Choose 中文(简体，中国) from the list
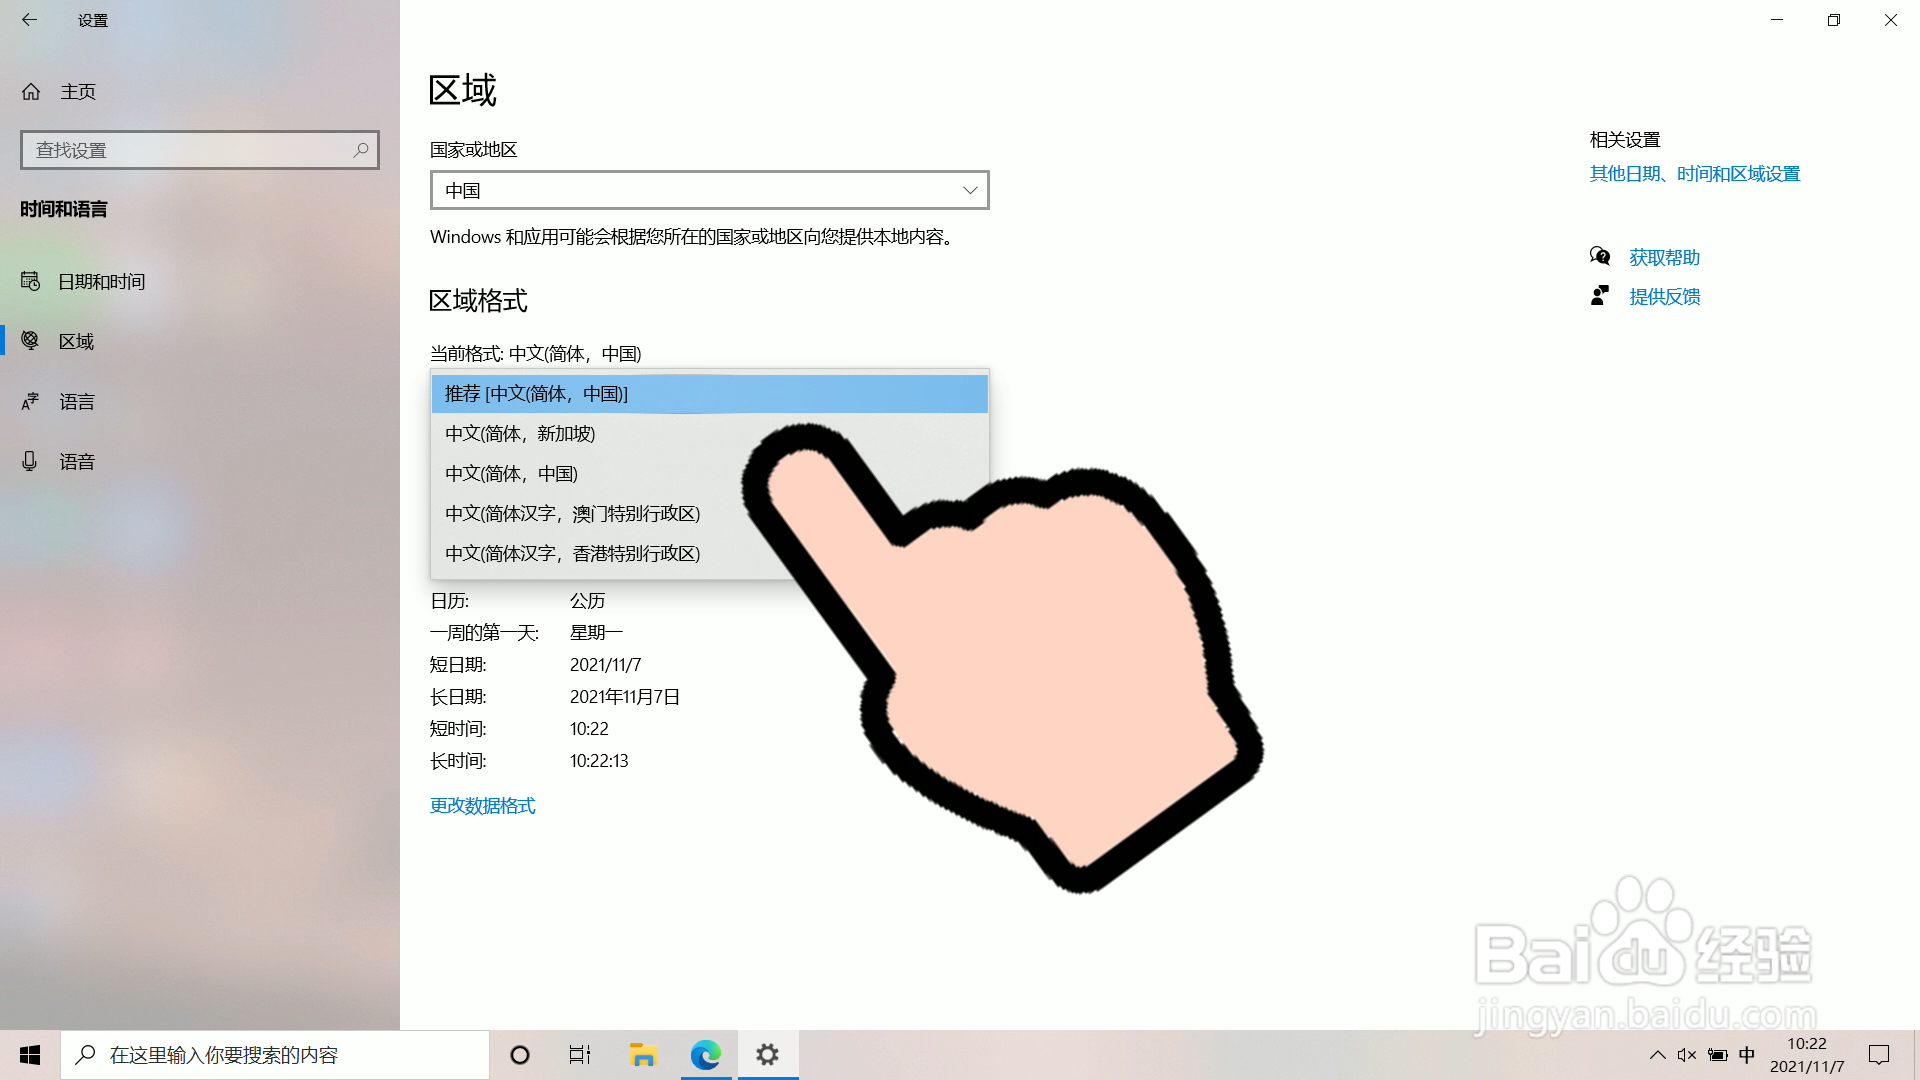1920x1080 pixels. [710, 474]
